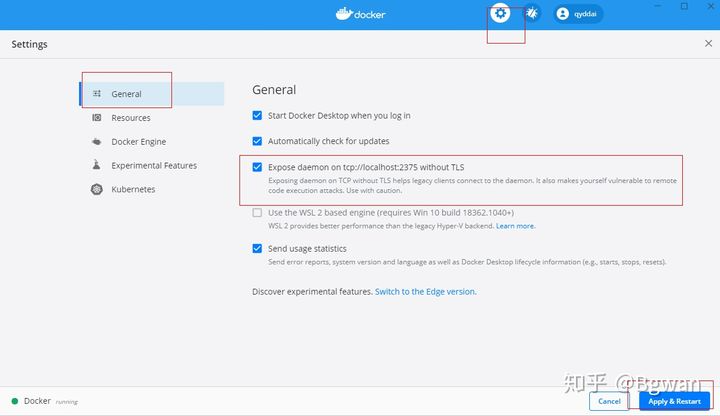Image resolution: width=720 pixels, height=416 pixels.
Task: Click the Docker whale logo
Action: coord(360,14)
